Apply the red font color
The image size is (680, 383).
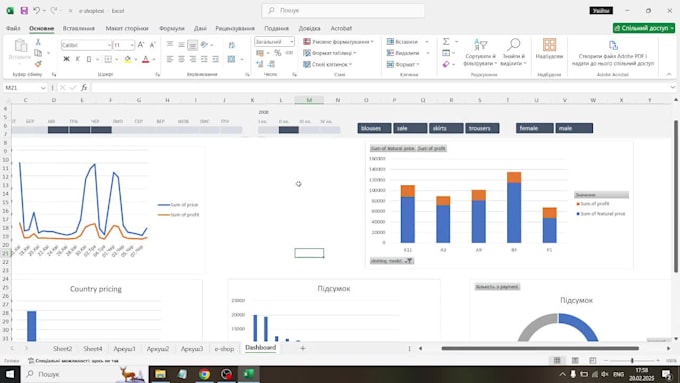coord(146,59)
